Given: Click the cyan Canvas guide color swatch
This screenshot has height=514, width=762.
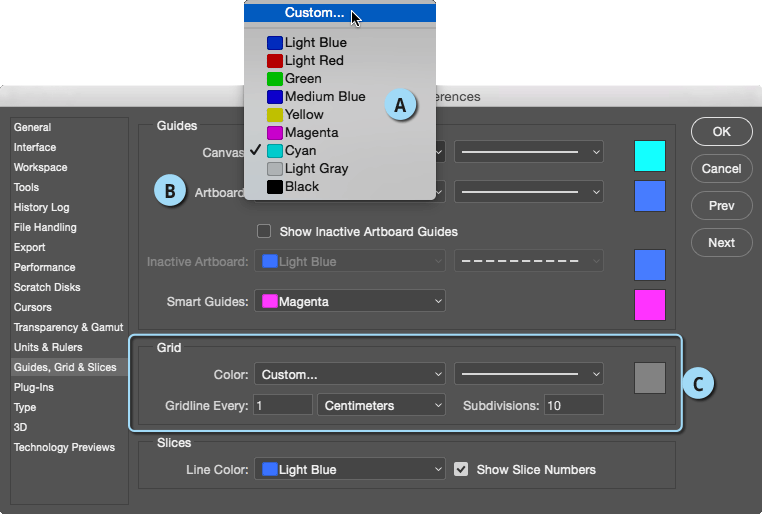Looking at the screenshot, I should point(650,156).
